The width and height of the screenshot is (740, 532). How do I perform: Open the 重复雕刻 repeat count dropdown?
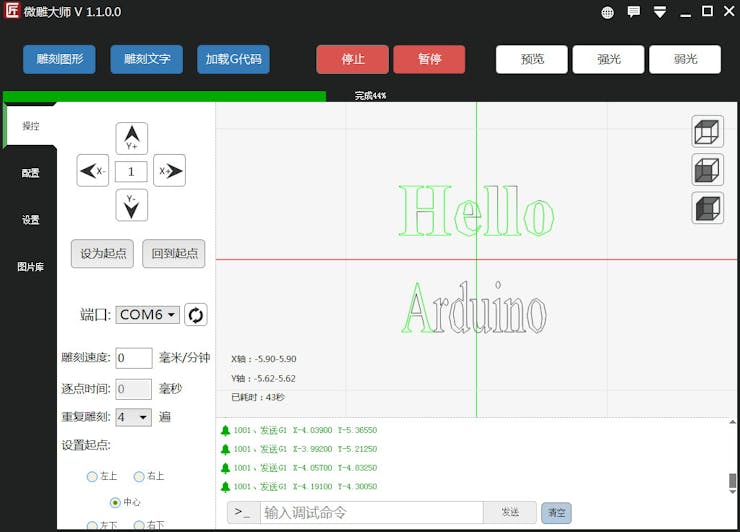tap(134, 417)
